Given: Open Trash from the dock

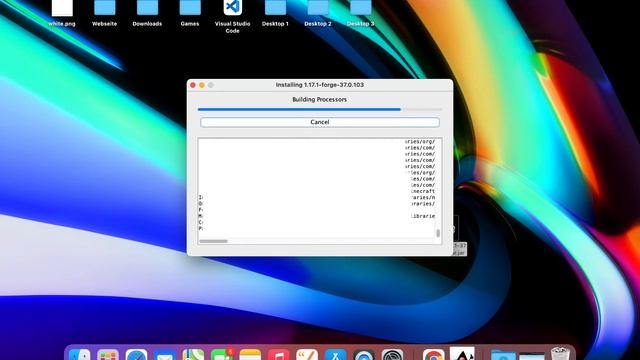Looking at the screenshot, I should [560, 354].
